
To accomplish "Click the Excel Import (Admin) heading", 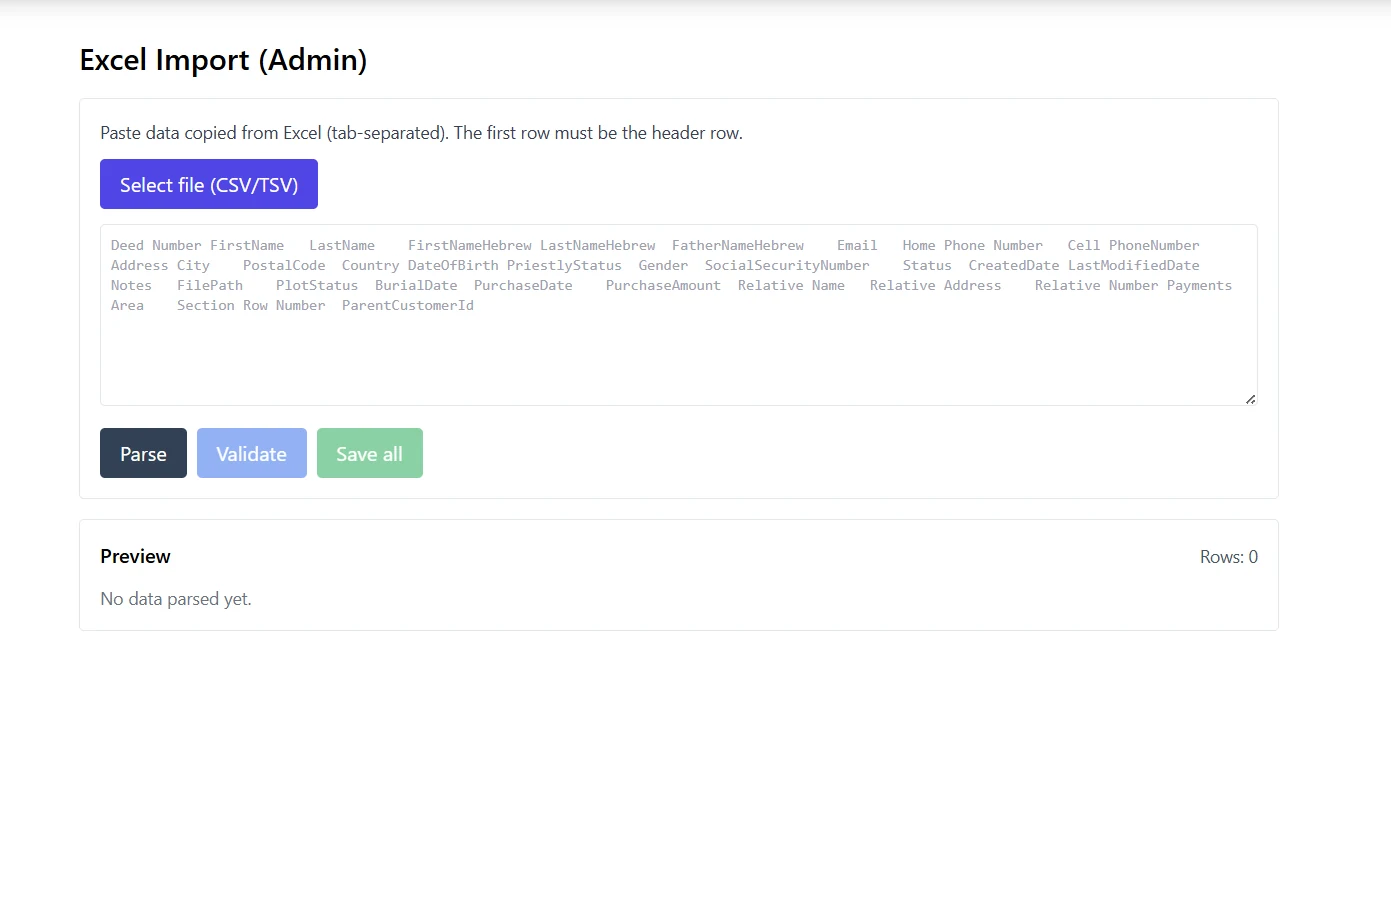I will pos(223,60).
